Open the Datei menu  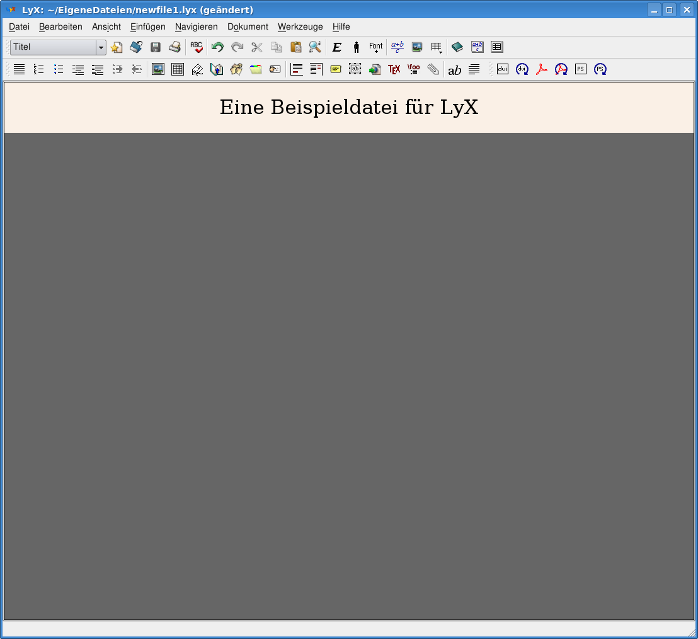click(19, 27)
